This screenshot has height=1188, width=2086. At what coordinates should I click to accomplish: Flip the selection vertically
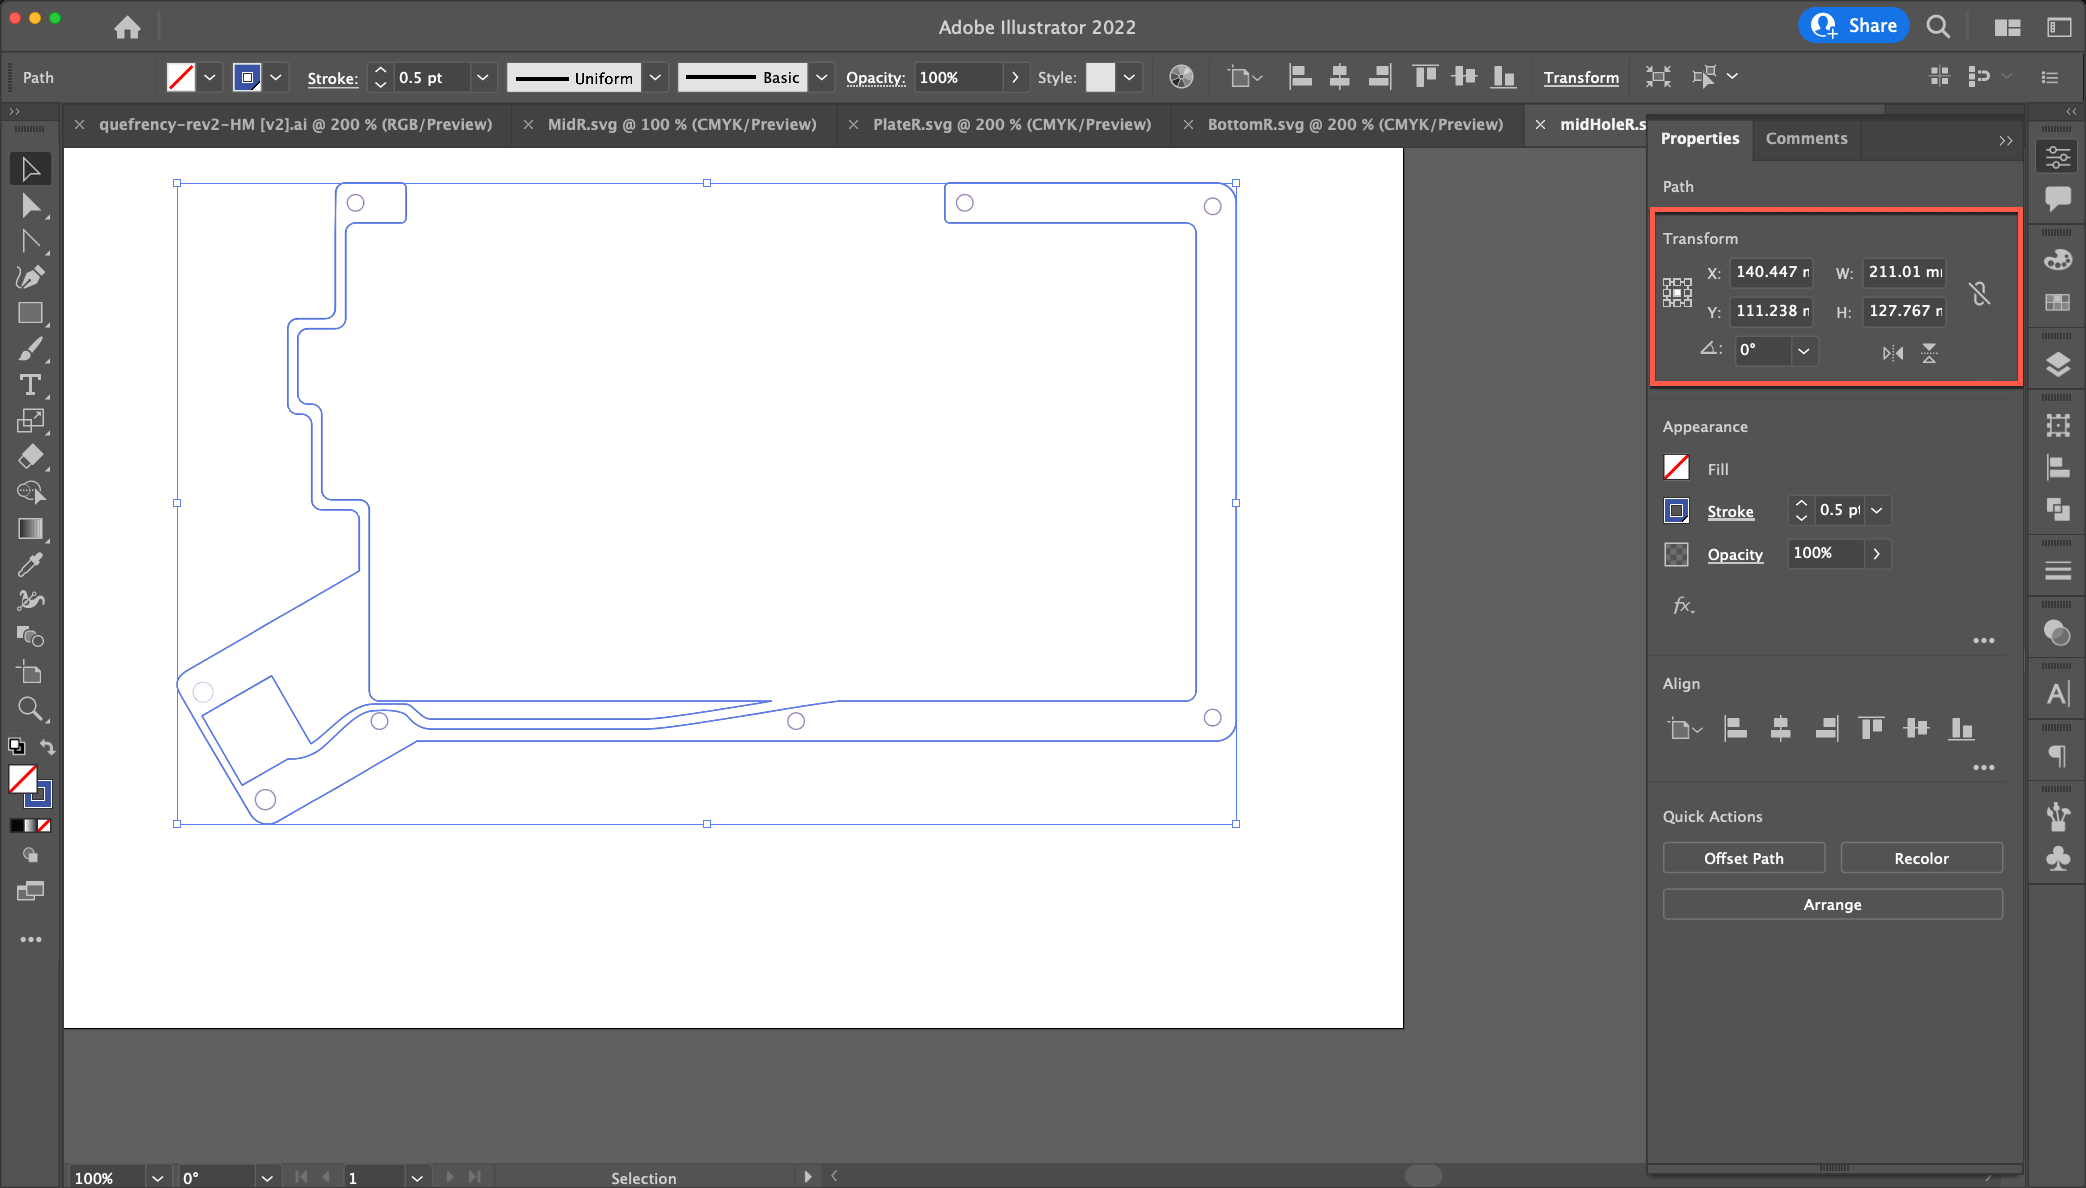point(1930,353)
